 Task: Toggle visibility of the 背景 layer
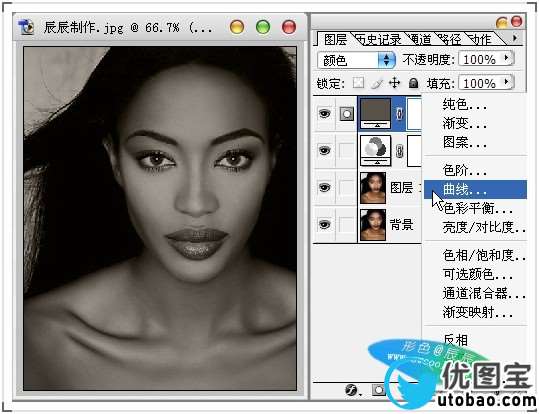click(324, 225)
